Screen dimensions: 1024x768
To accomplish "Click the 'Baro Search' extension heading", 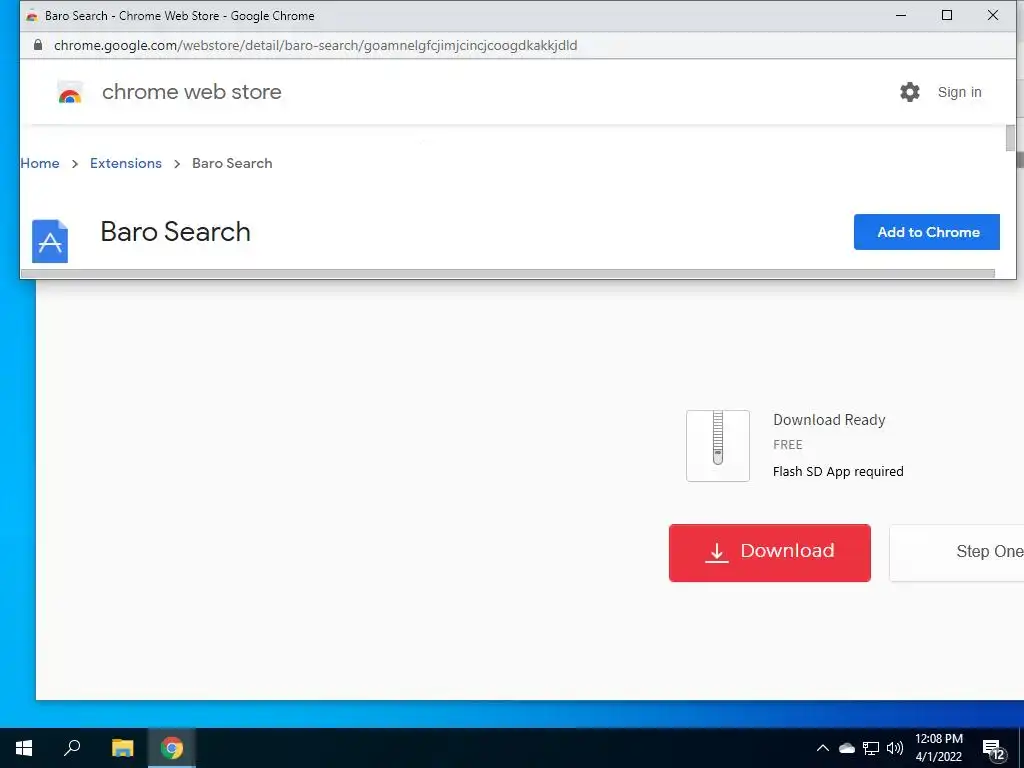I will point(175,232).
